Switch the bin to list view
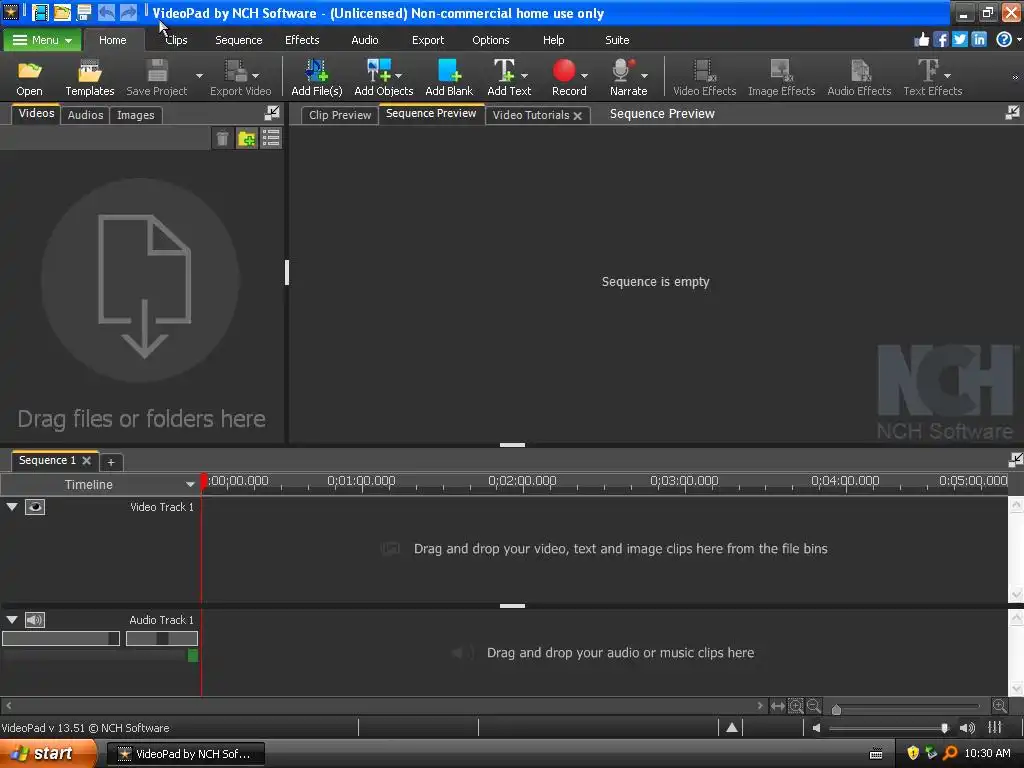 point(270,138)
